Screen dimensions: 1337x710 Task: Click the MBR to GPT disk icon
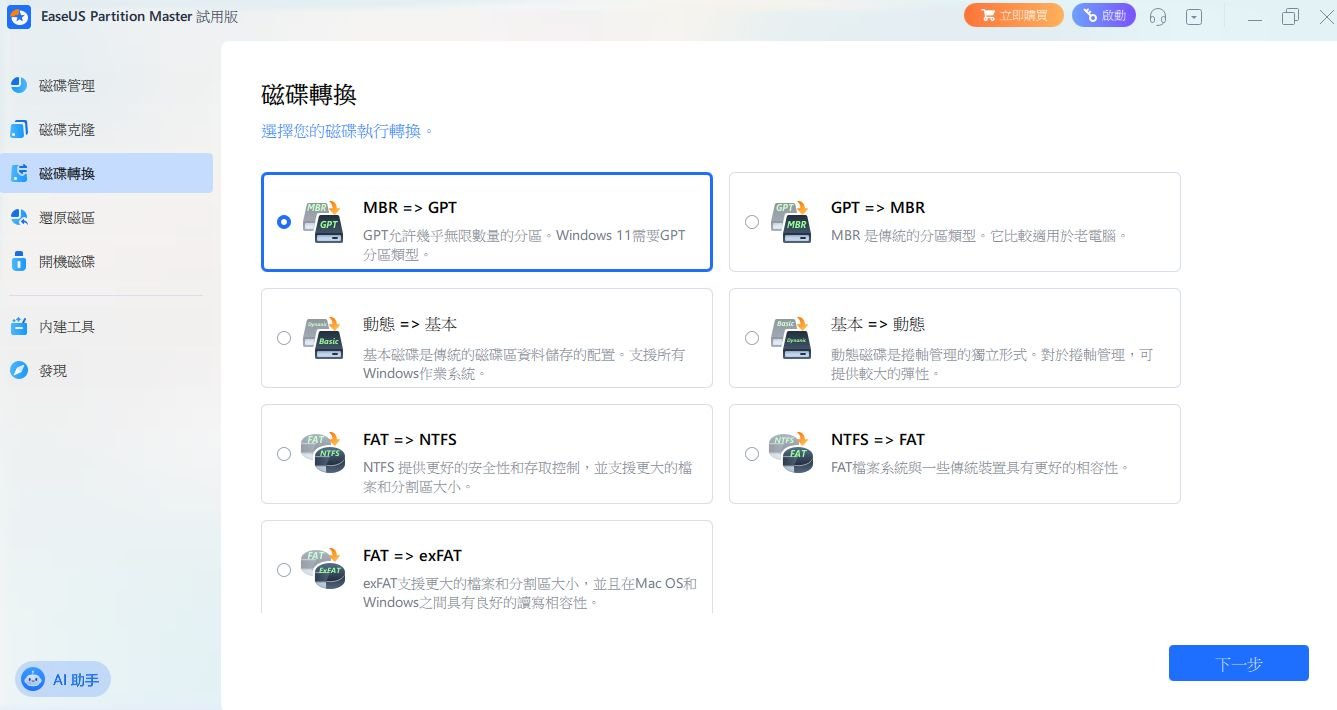point(323,222)
